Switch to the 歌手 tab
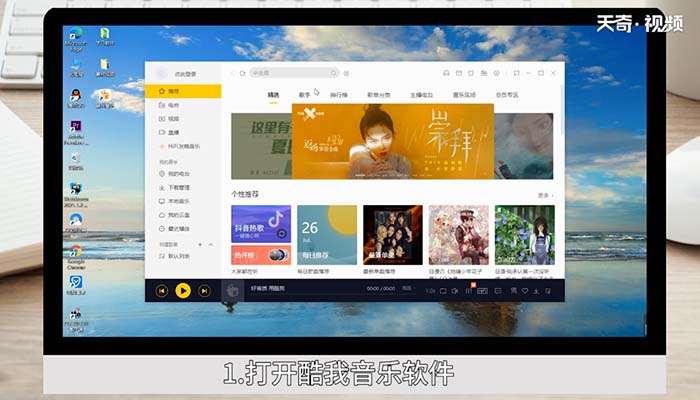This screenshot has height=400, width=700. point(304,95)
